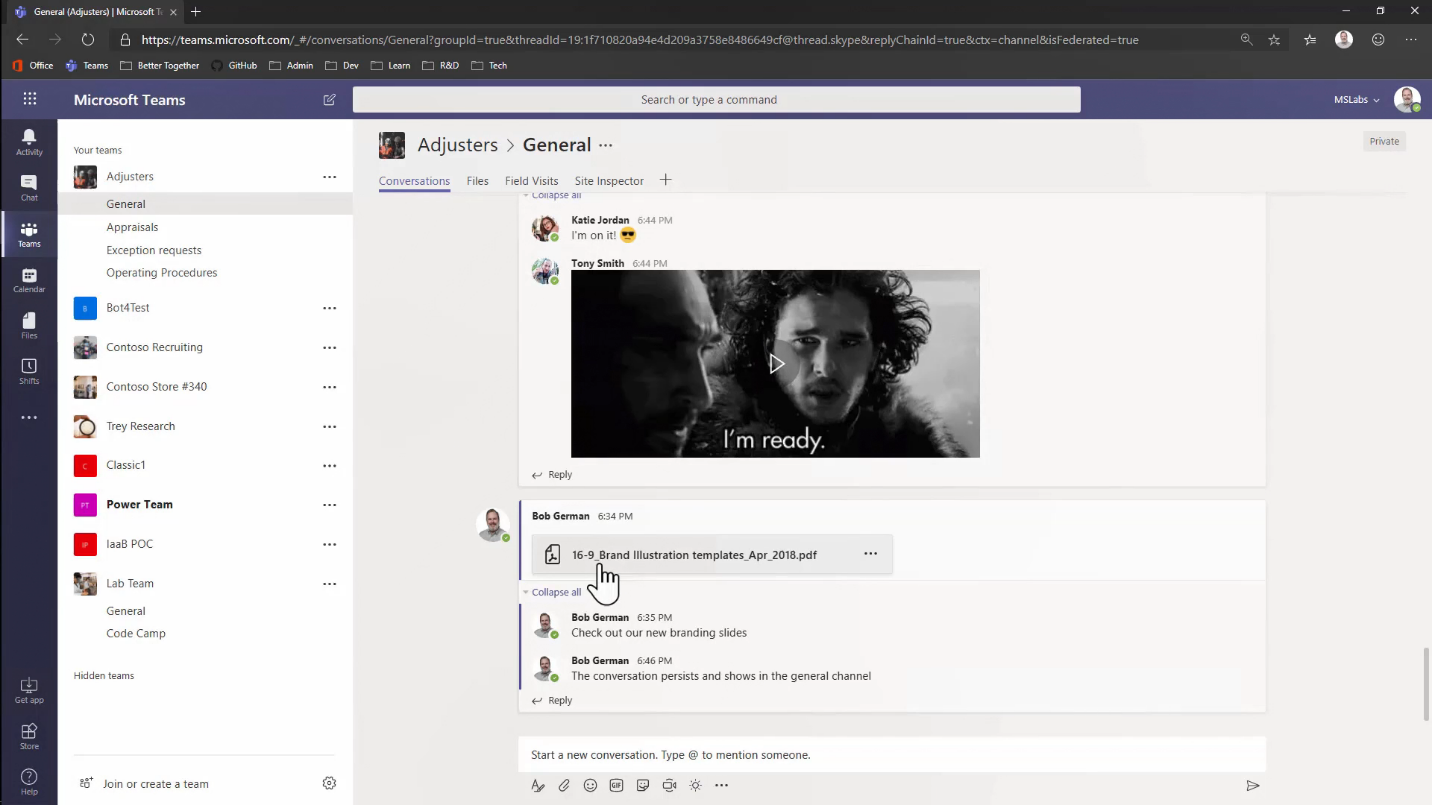This screenshot has width=1432, height=805.
Task: Send the message with arrow icon
Action: tap(1252, 786)
